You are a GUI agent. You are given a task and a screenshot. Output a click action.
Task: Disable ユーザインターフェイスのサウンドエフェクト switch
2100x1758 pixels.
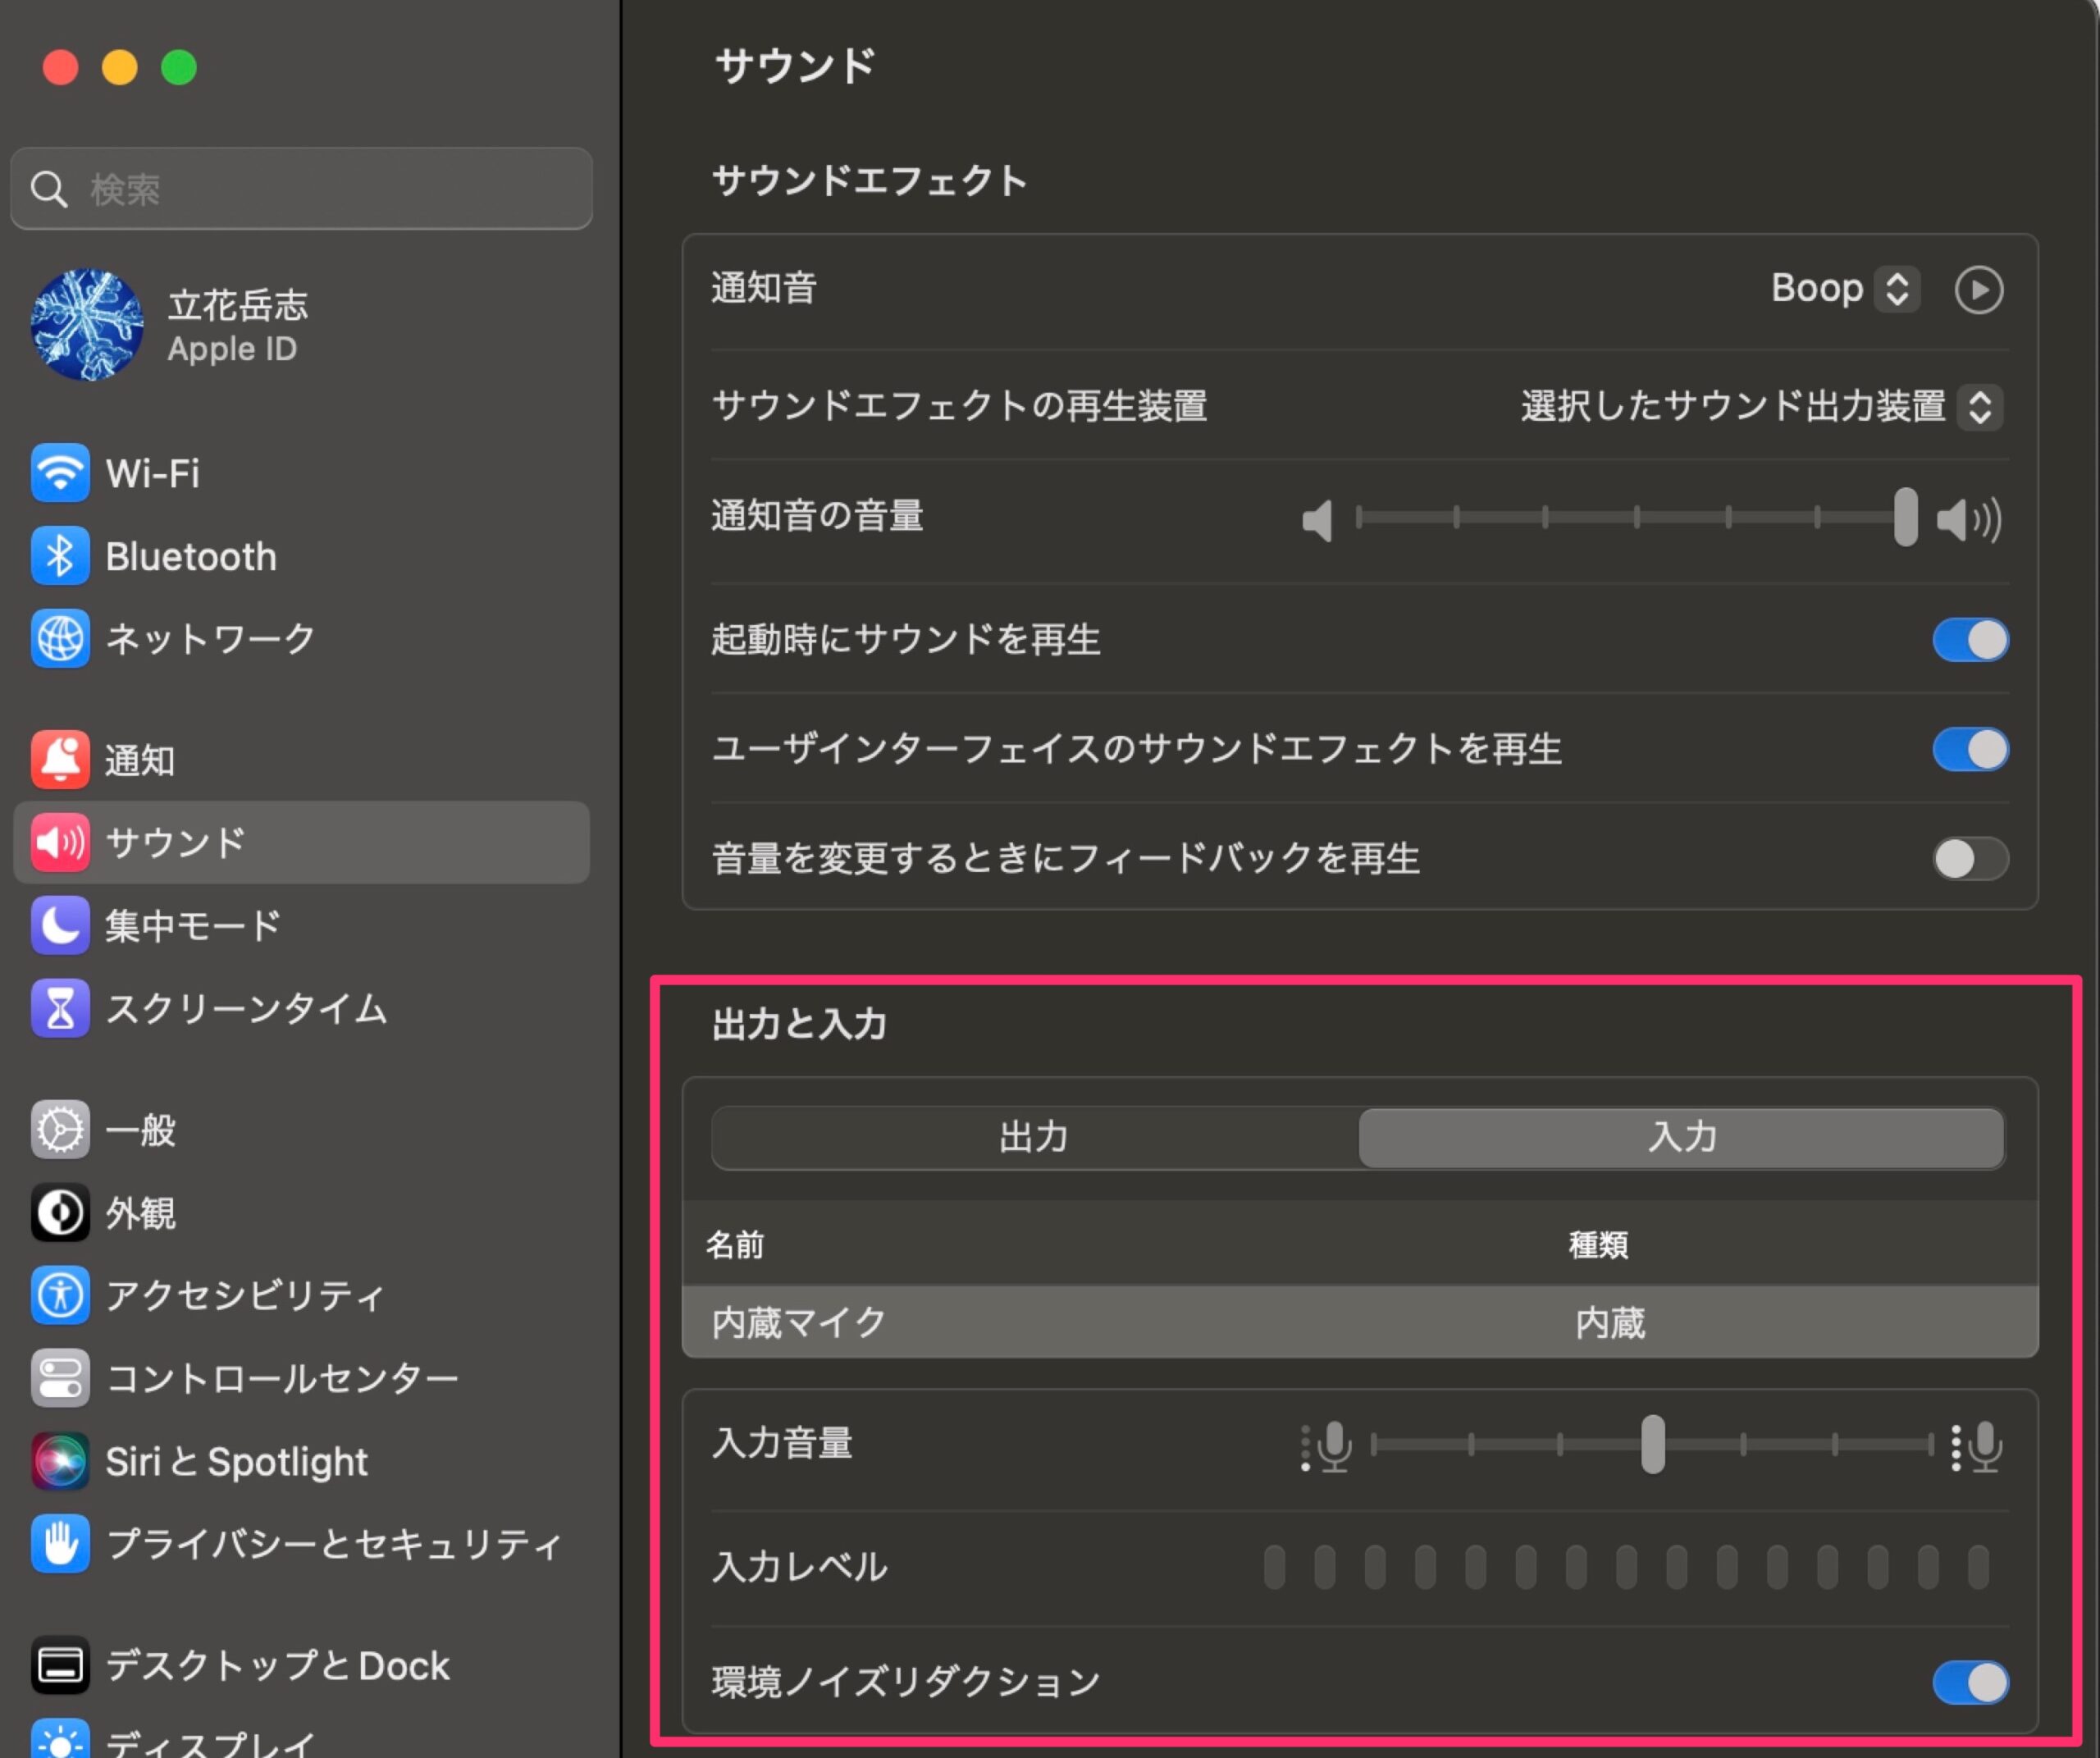[1969, 749]
